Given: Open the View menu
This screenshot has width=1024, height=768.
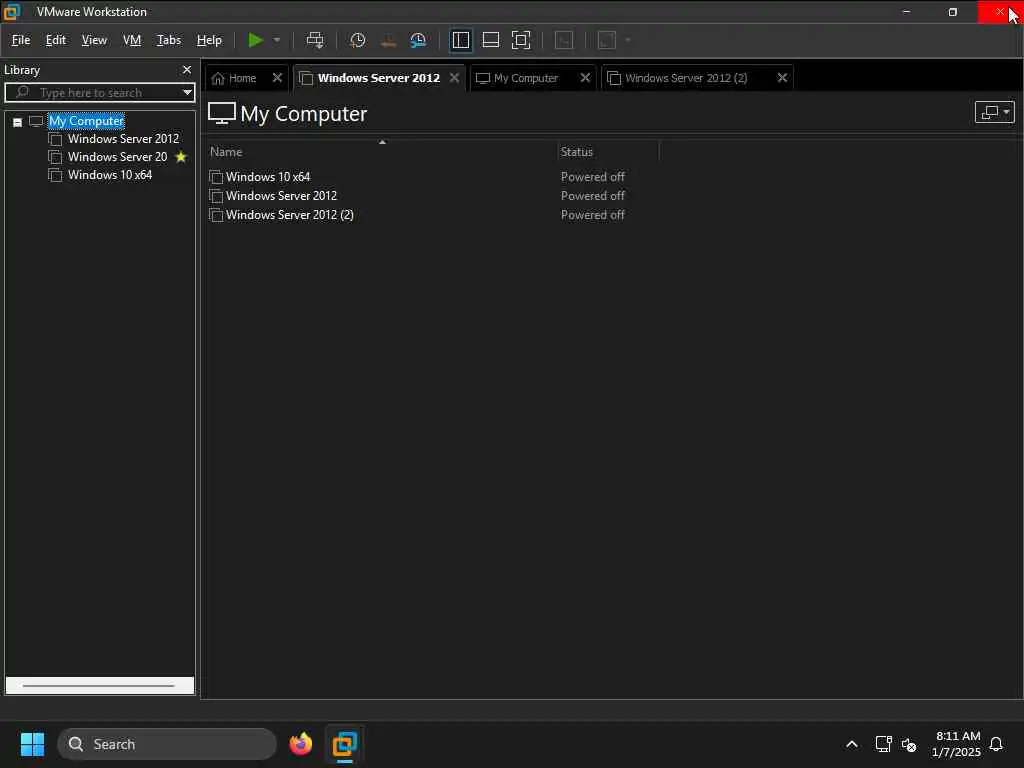Looking at the screenshot, I should click(94, 40).
